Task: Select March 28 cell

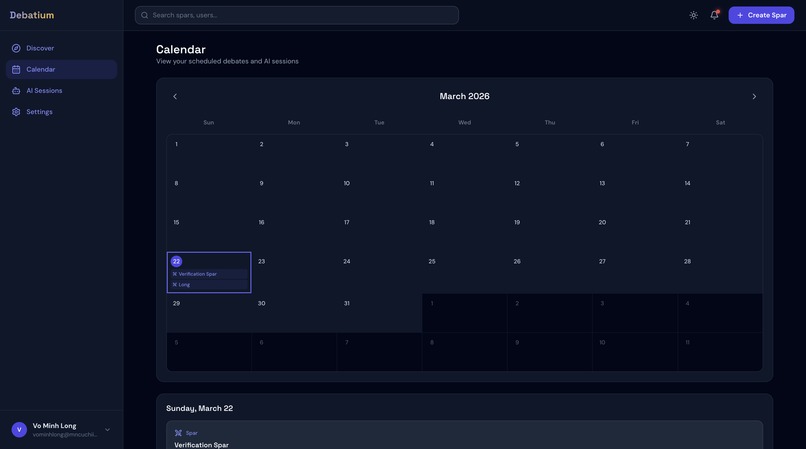Action: coord(720,273)
